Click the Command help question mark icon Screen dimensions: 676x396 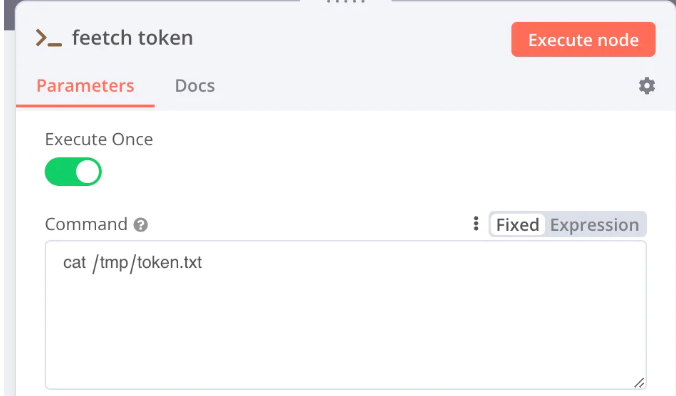click(x=141, y=225)
